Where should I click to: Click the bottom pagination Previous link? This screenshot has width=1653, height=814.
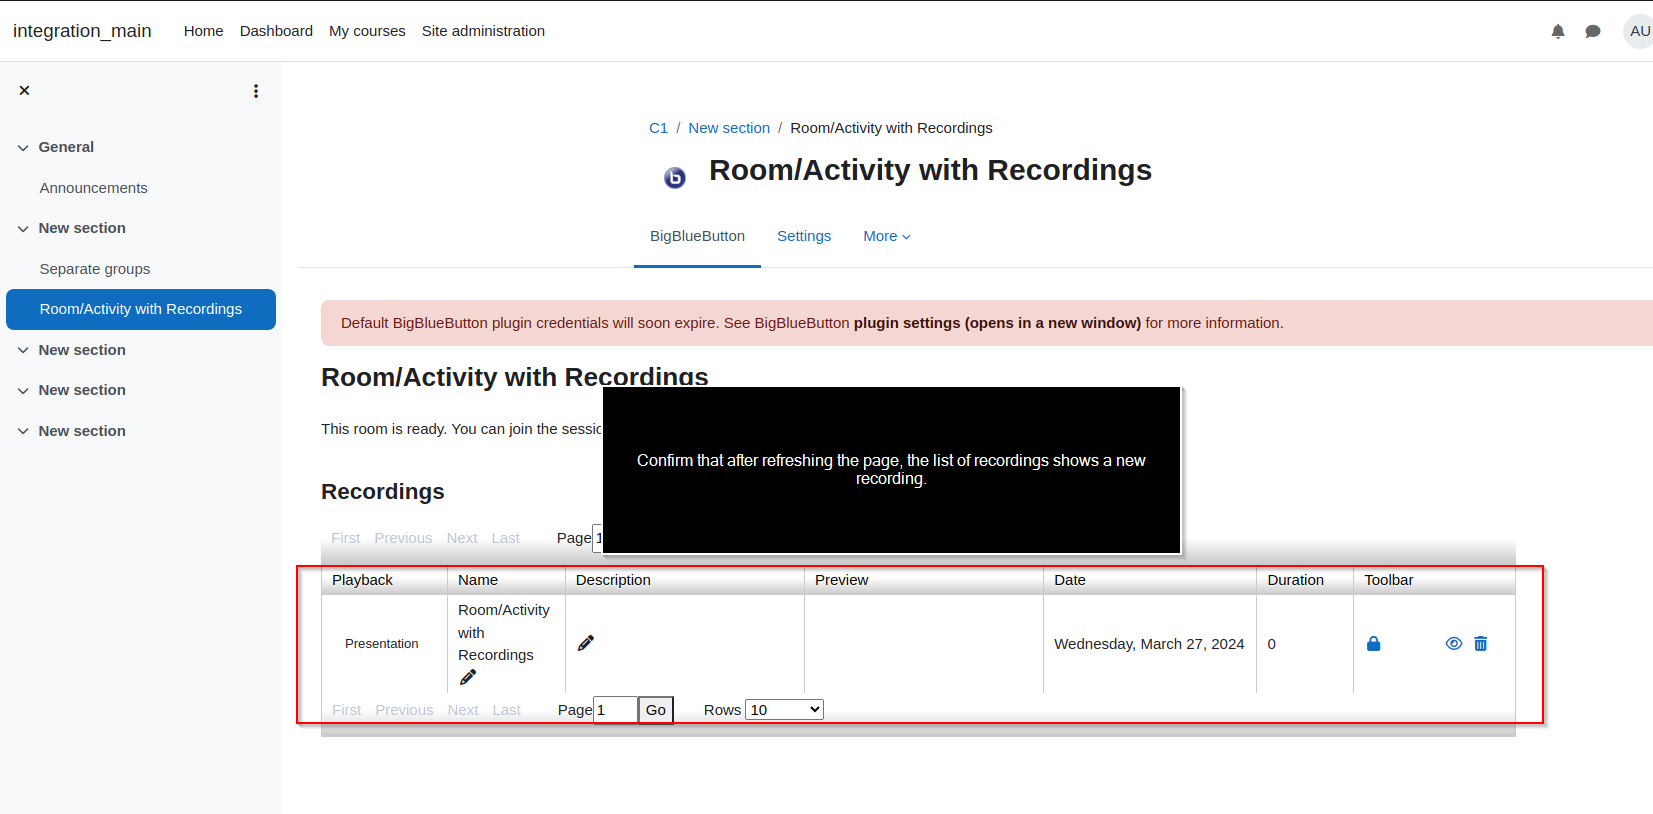click(404, 710)
